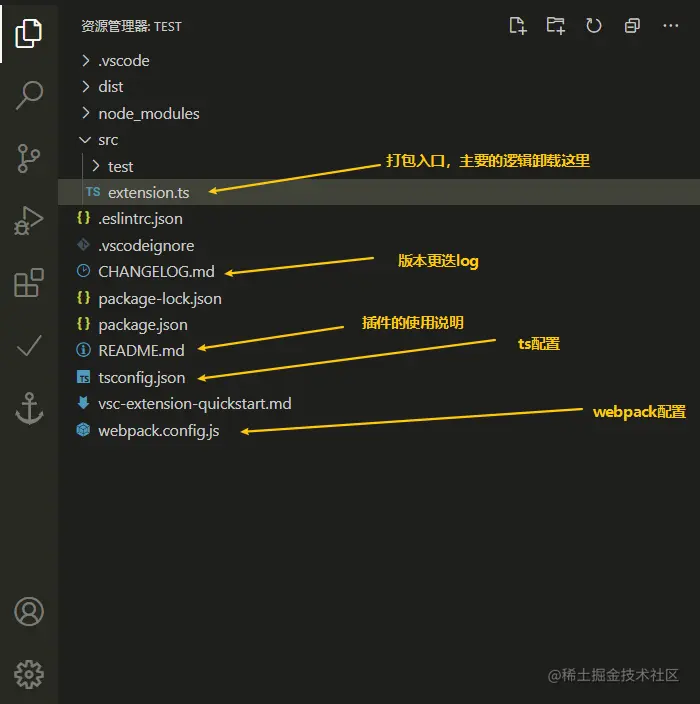Open the .vscodeignore file
The image size is (700, 704).
click(x=146, y=246)
